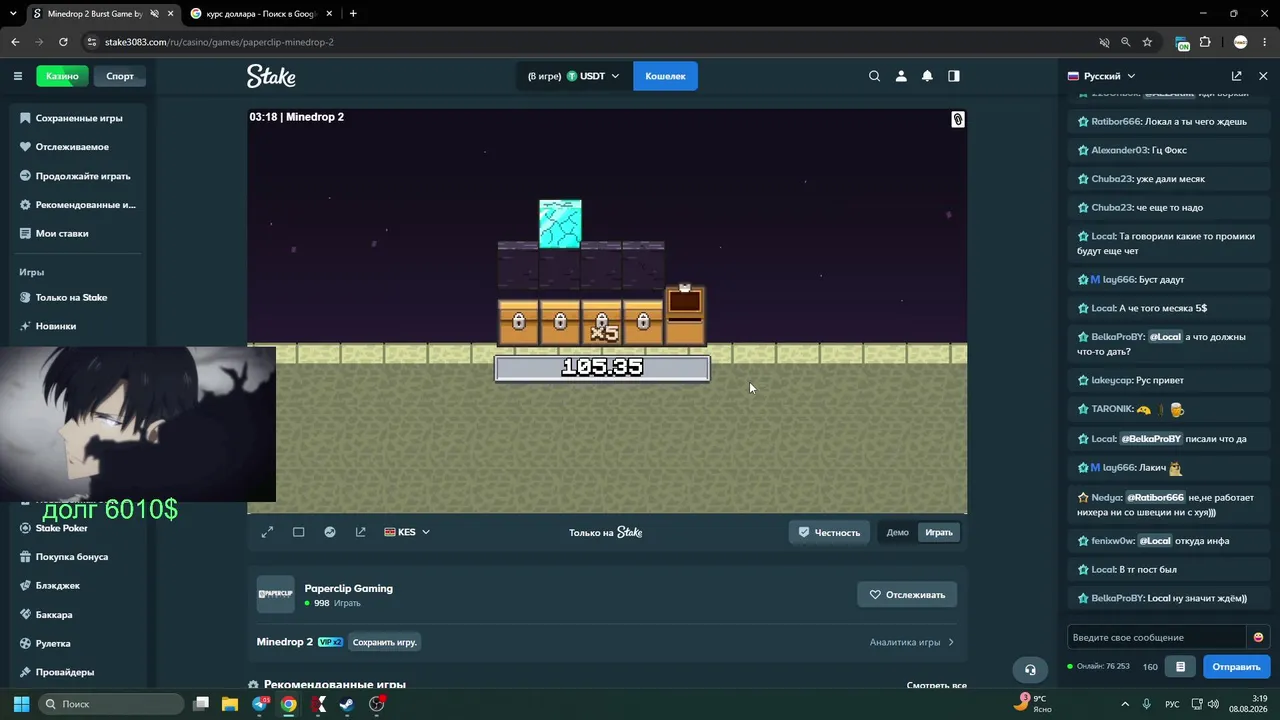Click the Stake logo in the header

click(272, 76)
